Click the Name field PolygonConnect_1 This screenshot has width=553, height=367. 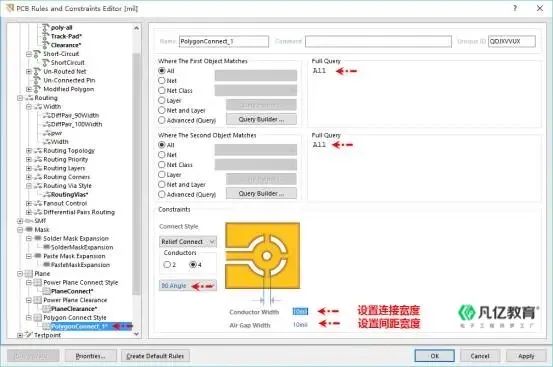pos(224,42)
